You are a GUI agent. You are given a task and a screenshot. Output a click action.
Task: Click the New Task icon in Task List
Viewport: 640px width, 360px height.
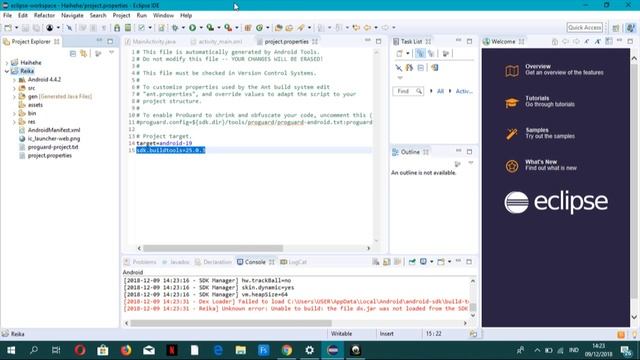pyautogui.click(x=400, y=53)
